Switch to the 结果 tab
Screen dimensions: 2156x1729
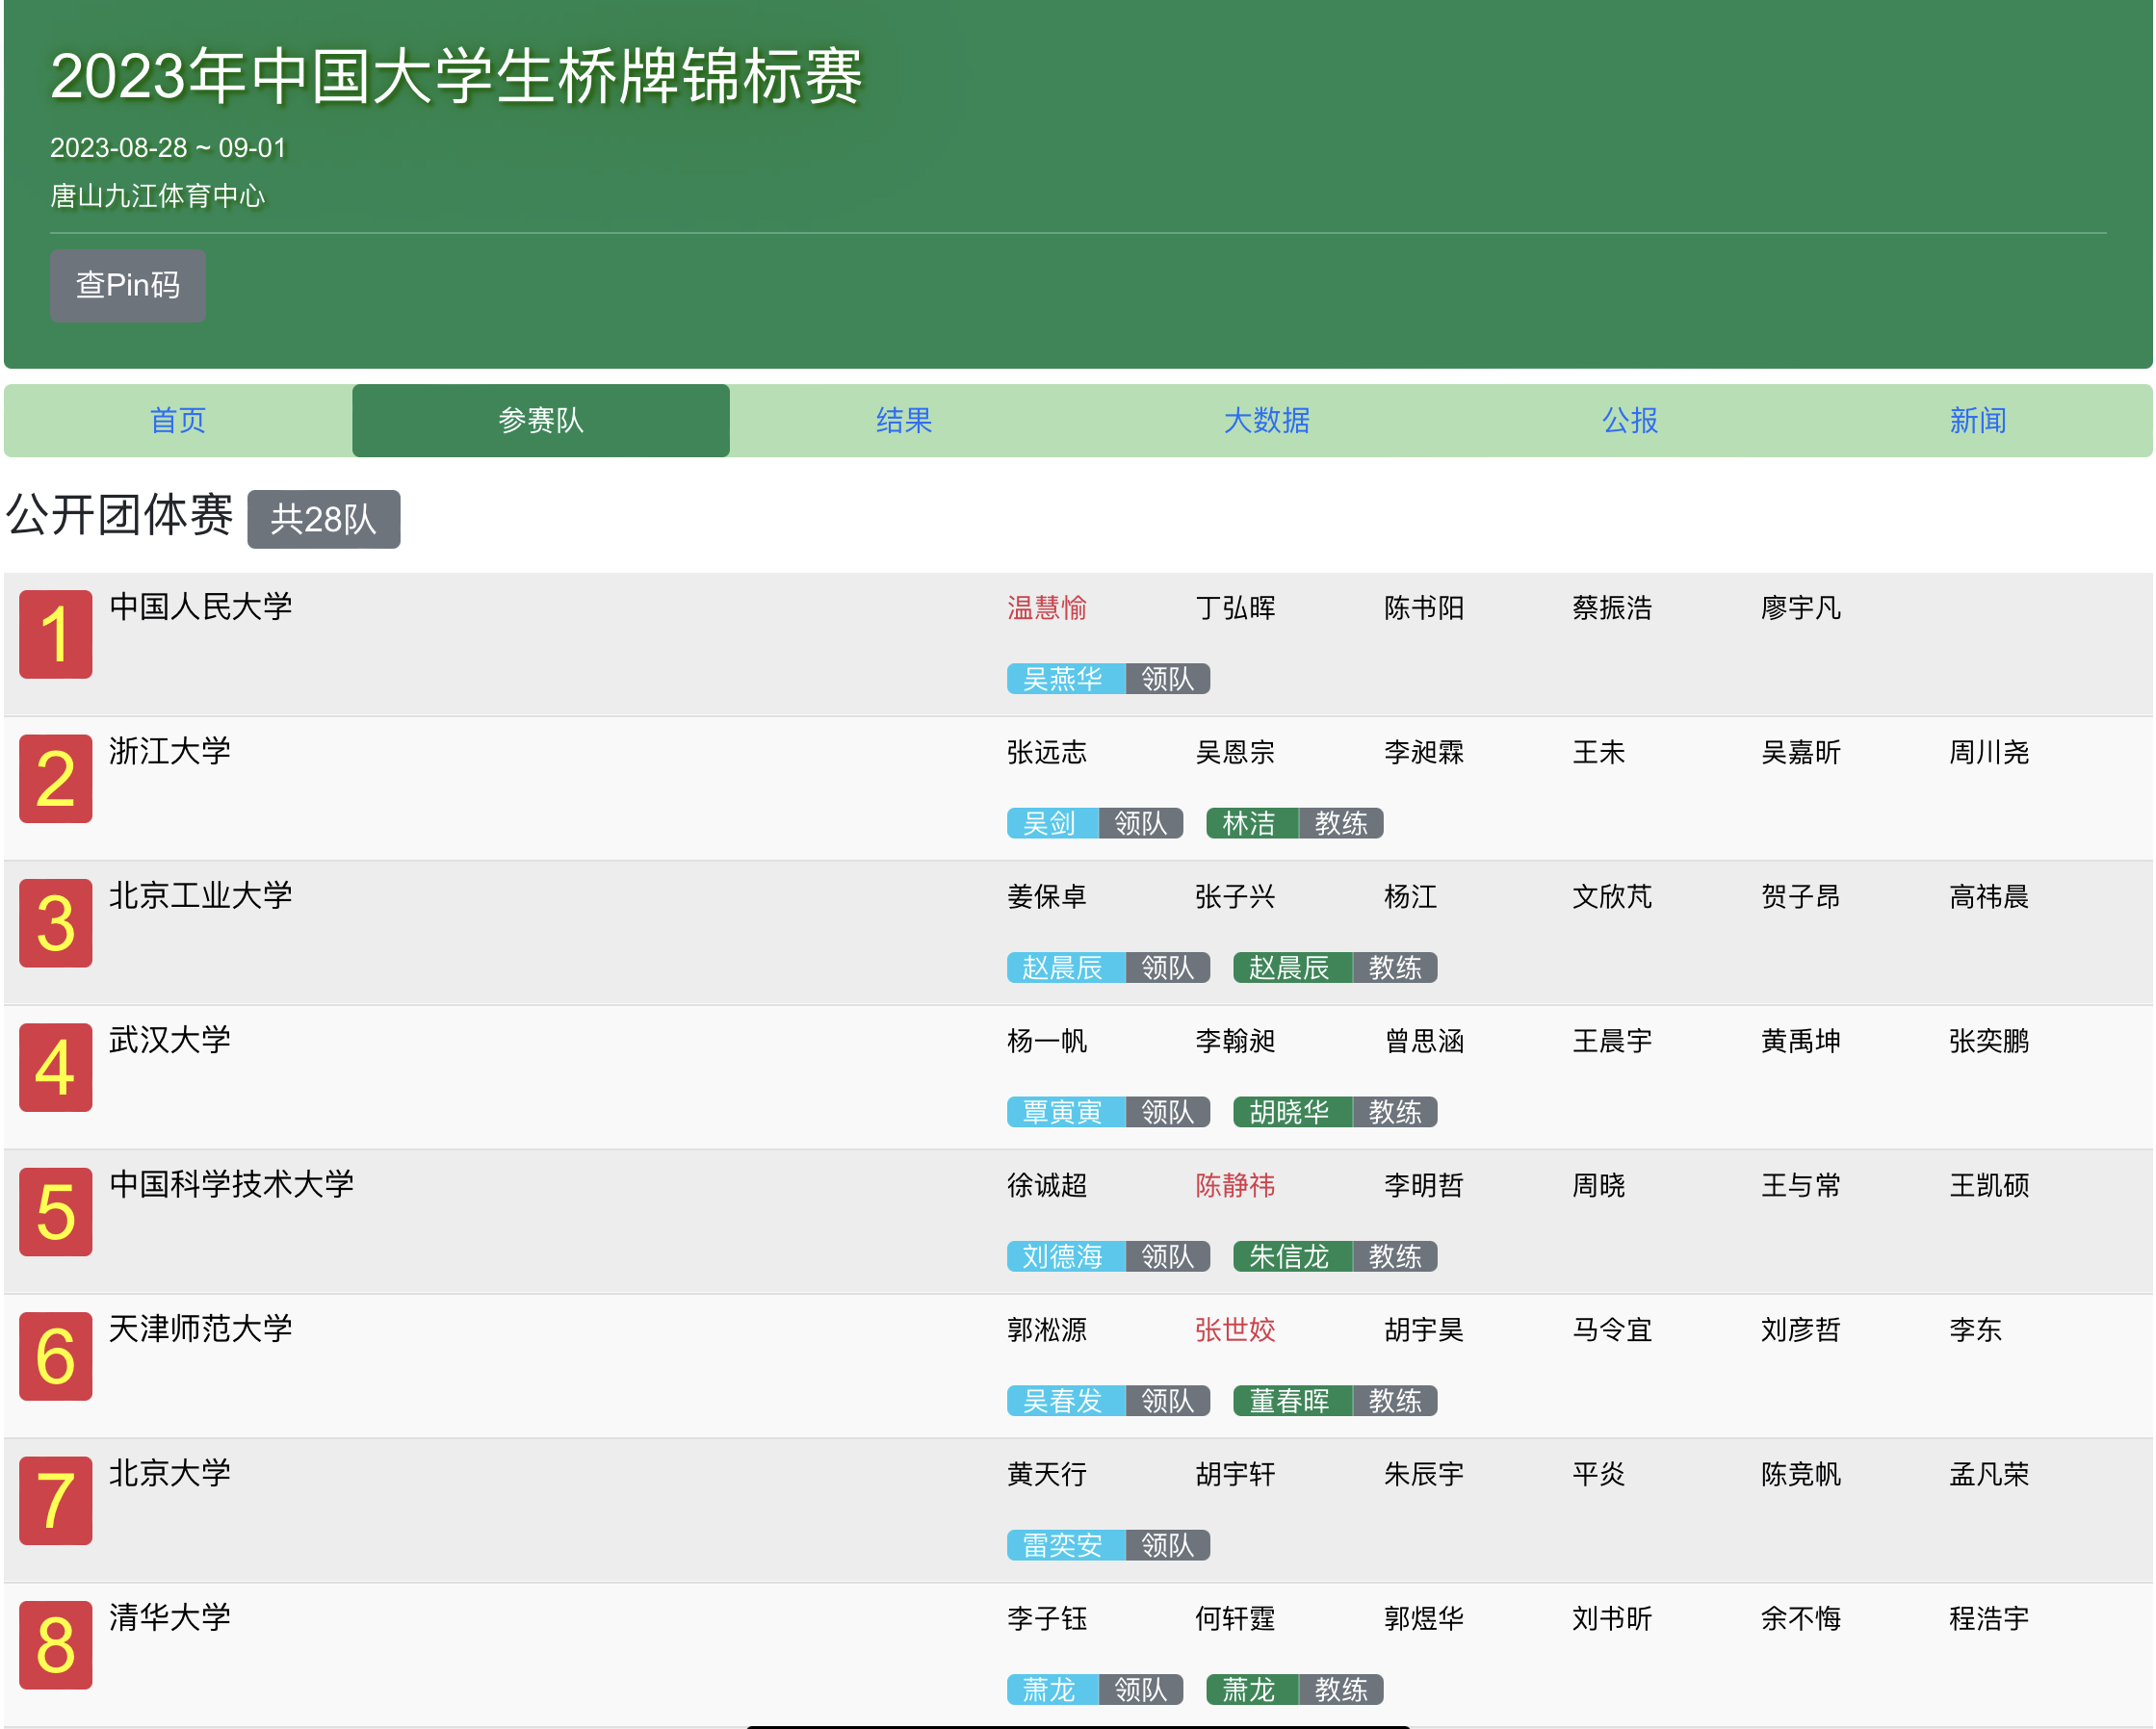904,420
